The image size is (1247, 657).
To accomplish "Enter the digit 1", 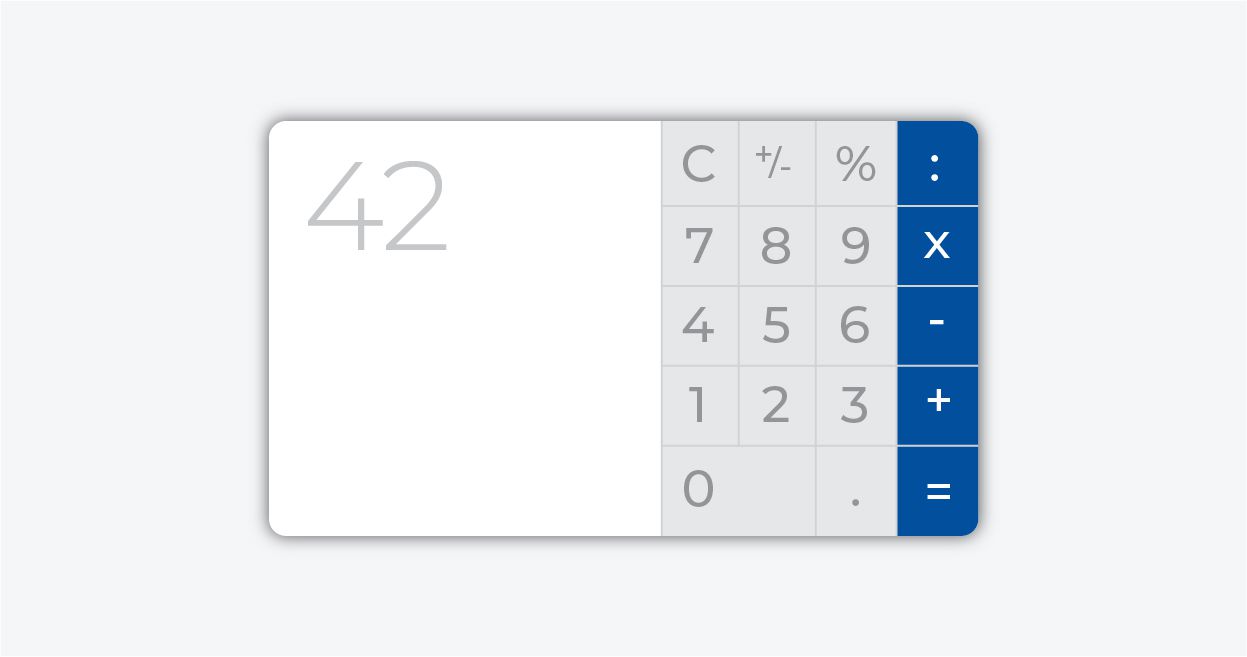I will [x=699, y=405].
